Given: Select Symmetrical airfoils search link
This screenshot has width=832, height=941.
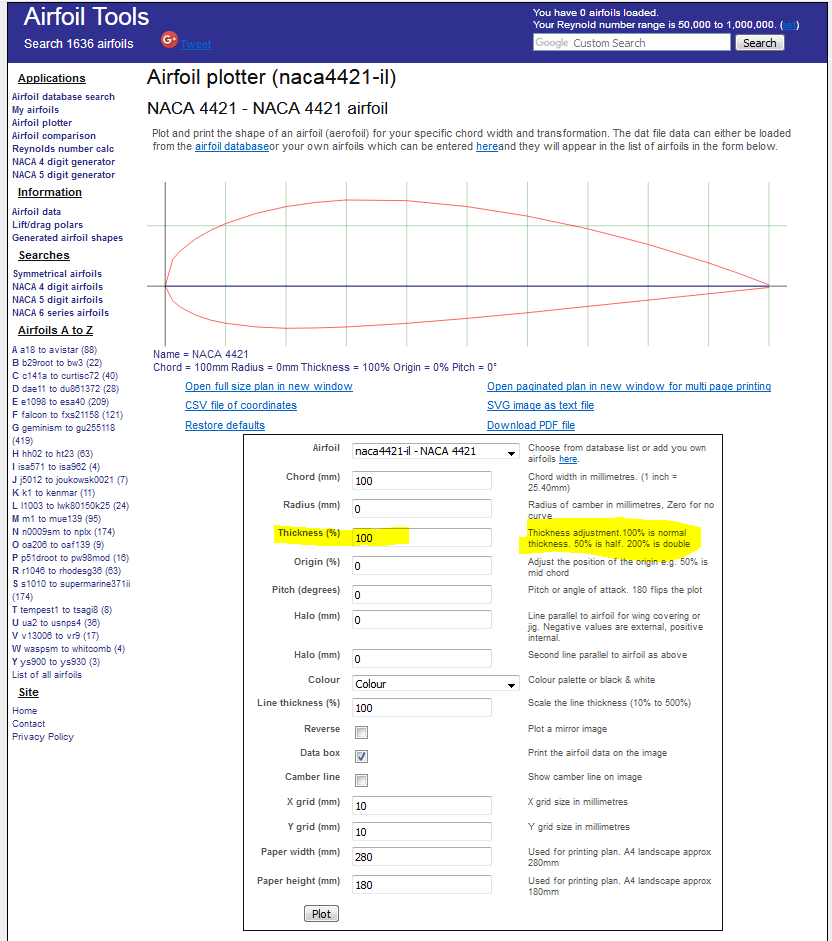Looking at the screenshot, I should point(57,274).
